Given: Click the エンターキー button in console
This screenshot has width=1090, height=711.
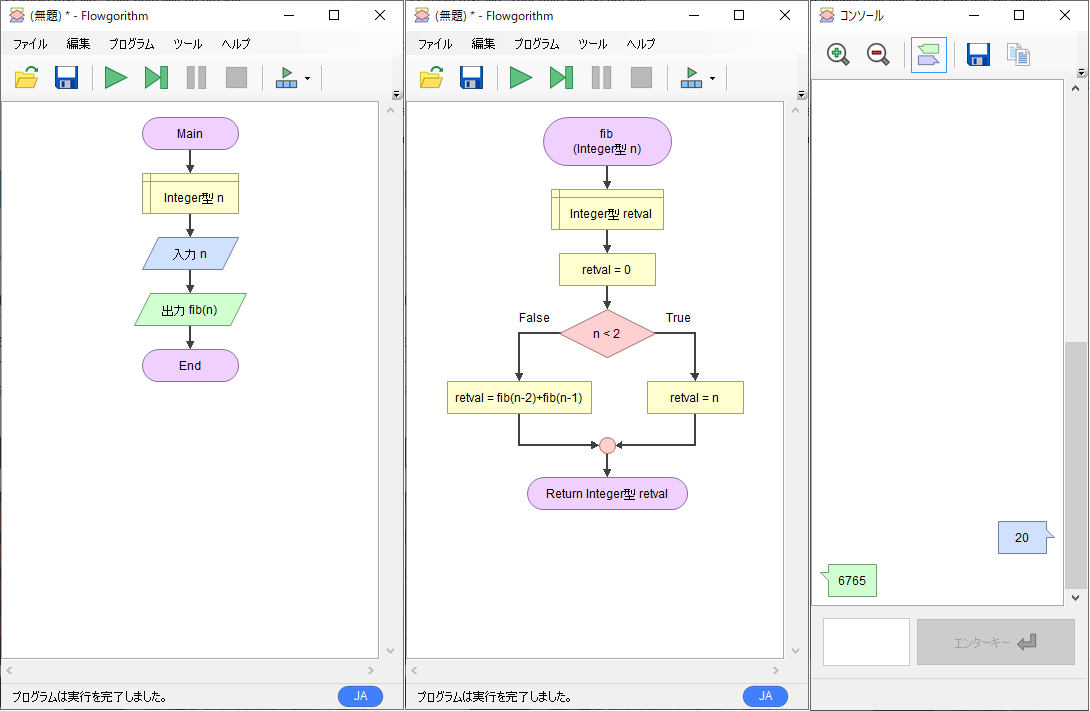Looking at the screenshot, I should [x=995, y=642].
